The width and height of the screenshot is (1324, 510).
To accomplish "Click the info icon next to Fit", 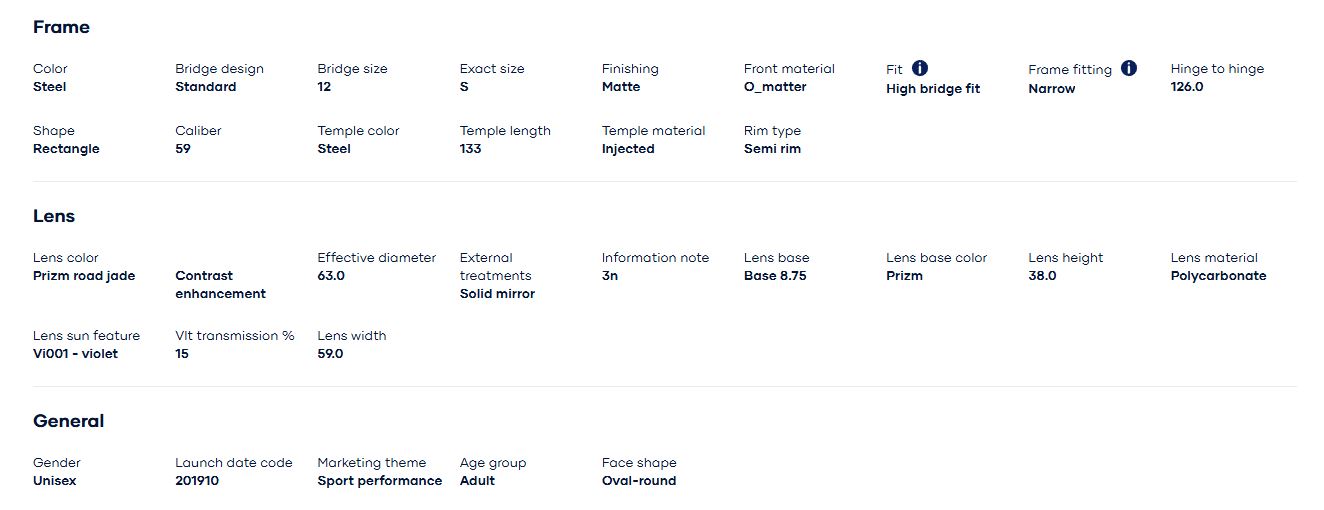I will click(x=920, y=68).
